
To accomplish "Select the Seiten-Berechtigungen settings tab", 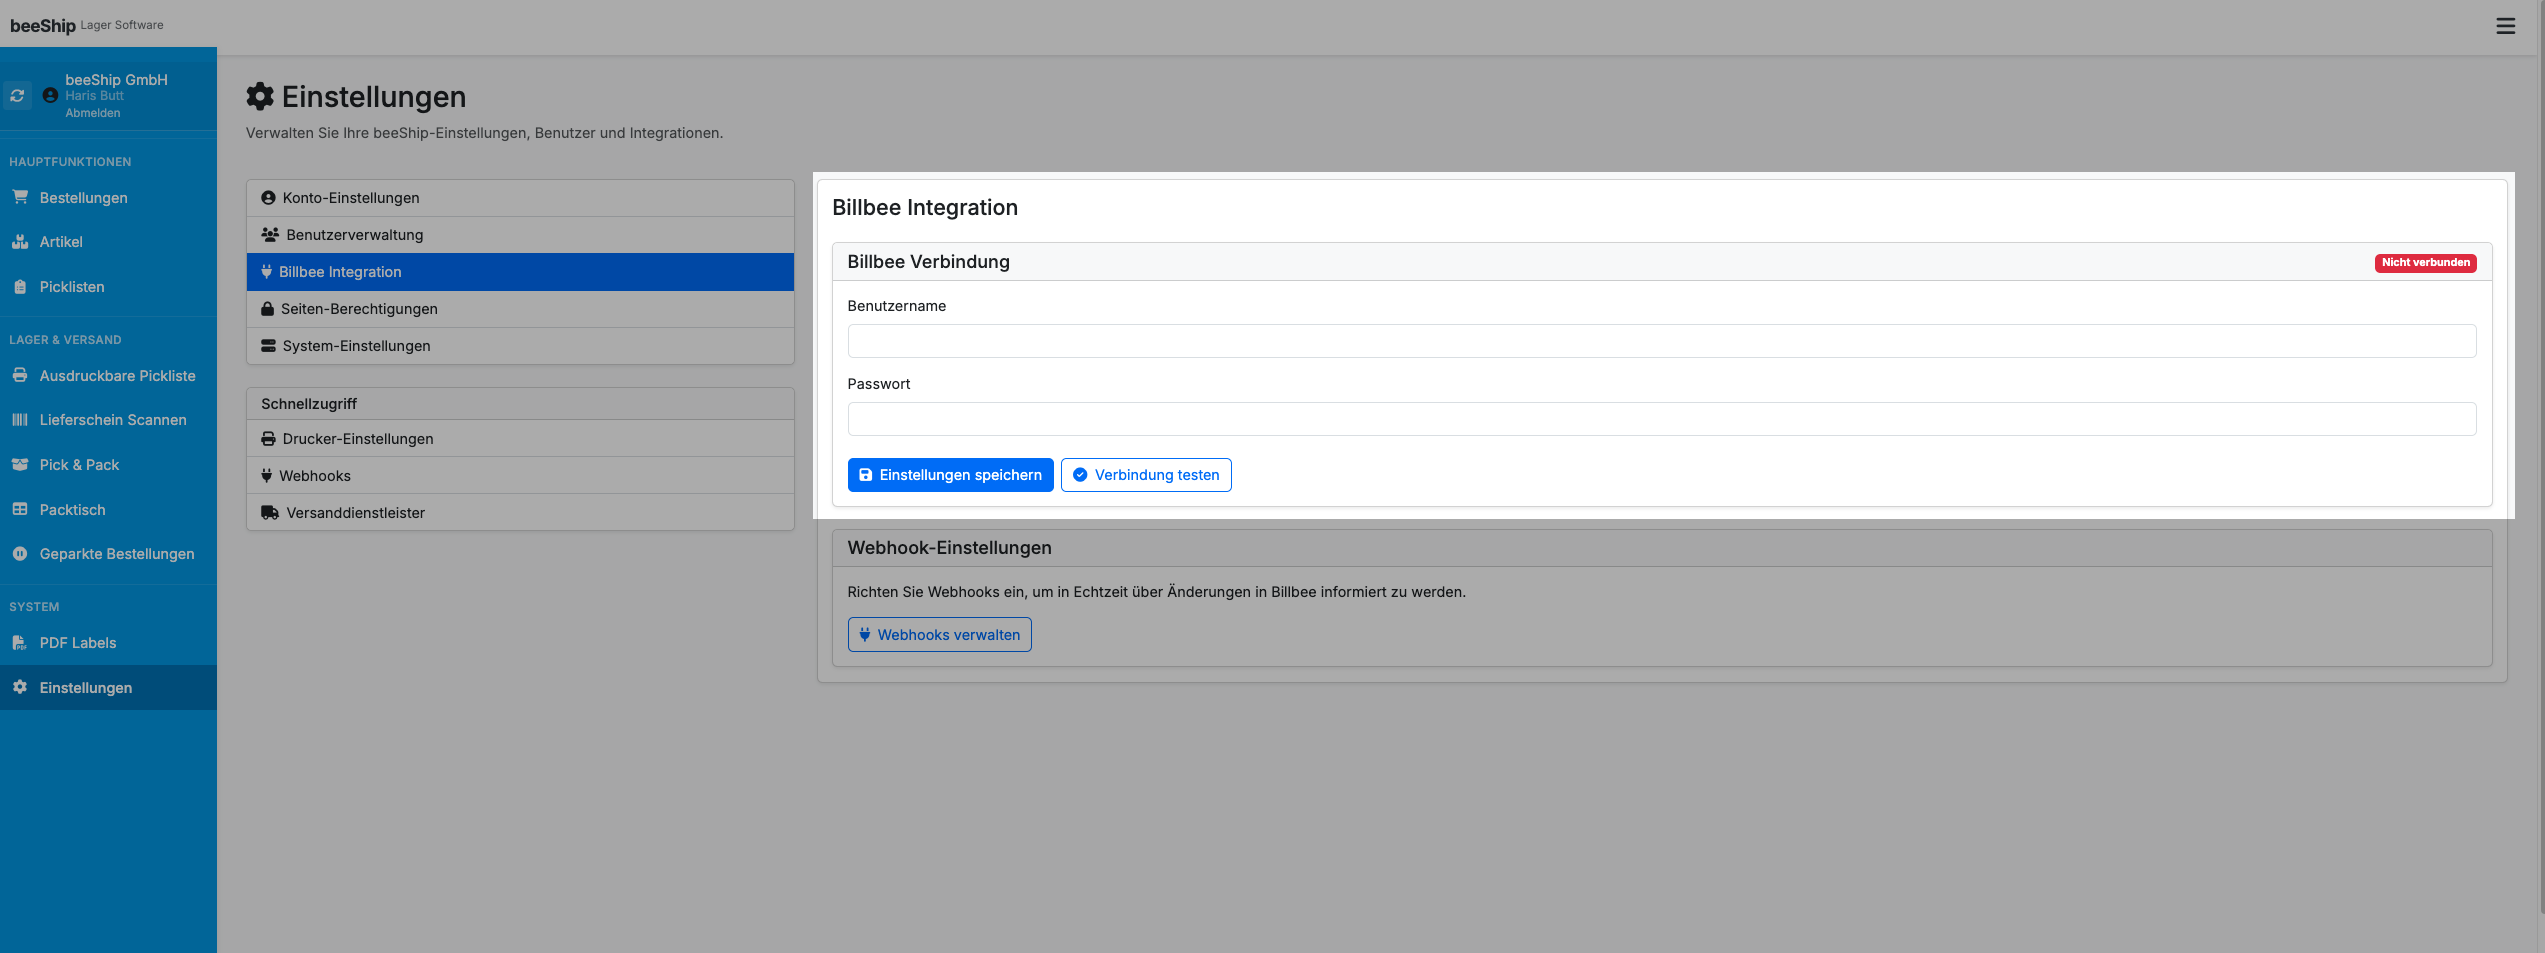I will [520, 309].
